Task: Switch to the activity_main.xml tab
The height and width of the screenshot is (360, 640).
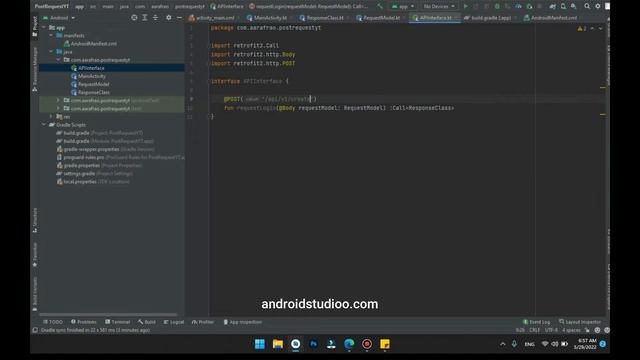Action: point(214,18)
